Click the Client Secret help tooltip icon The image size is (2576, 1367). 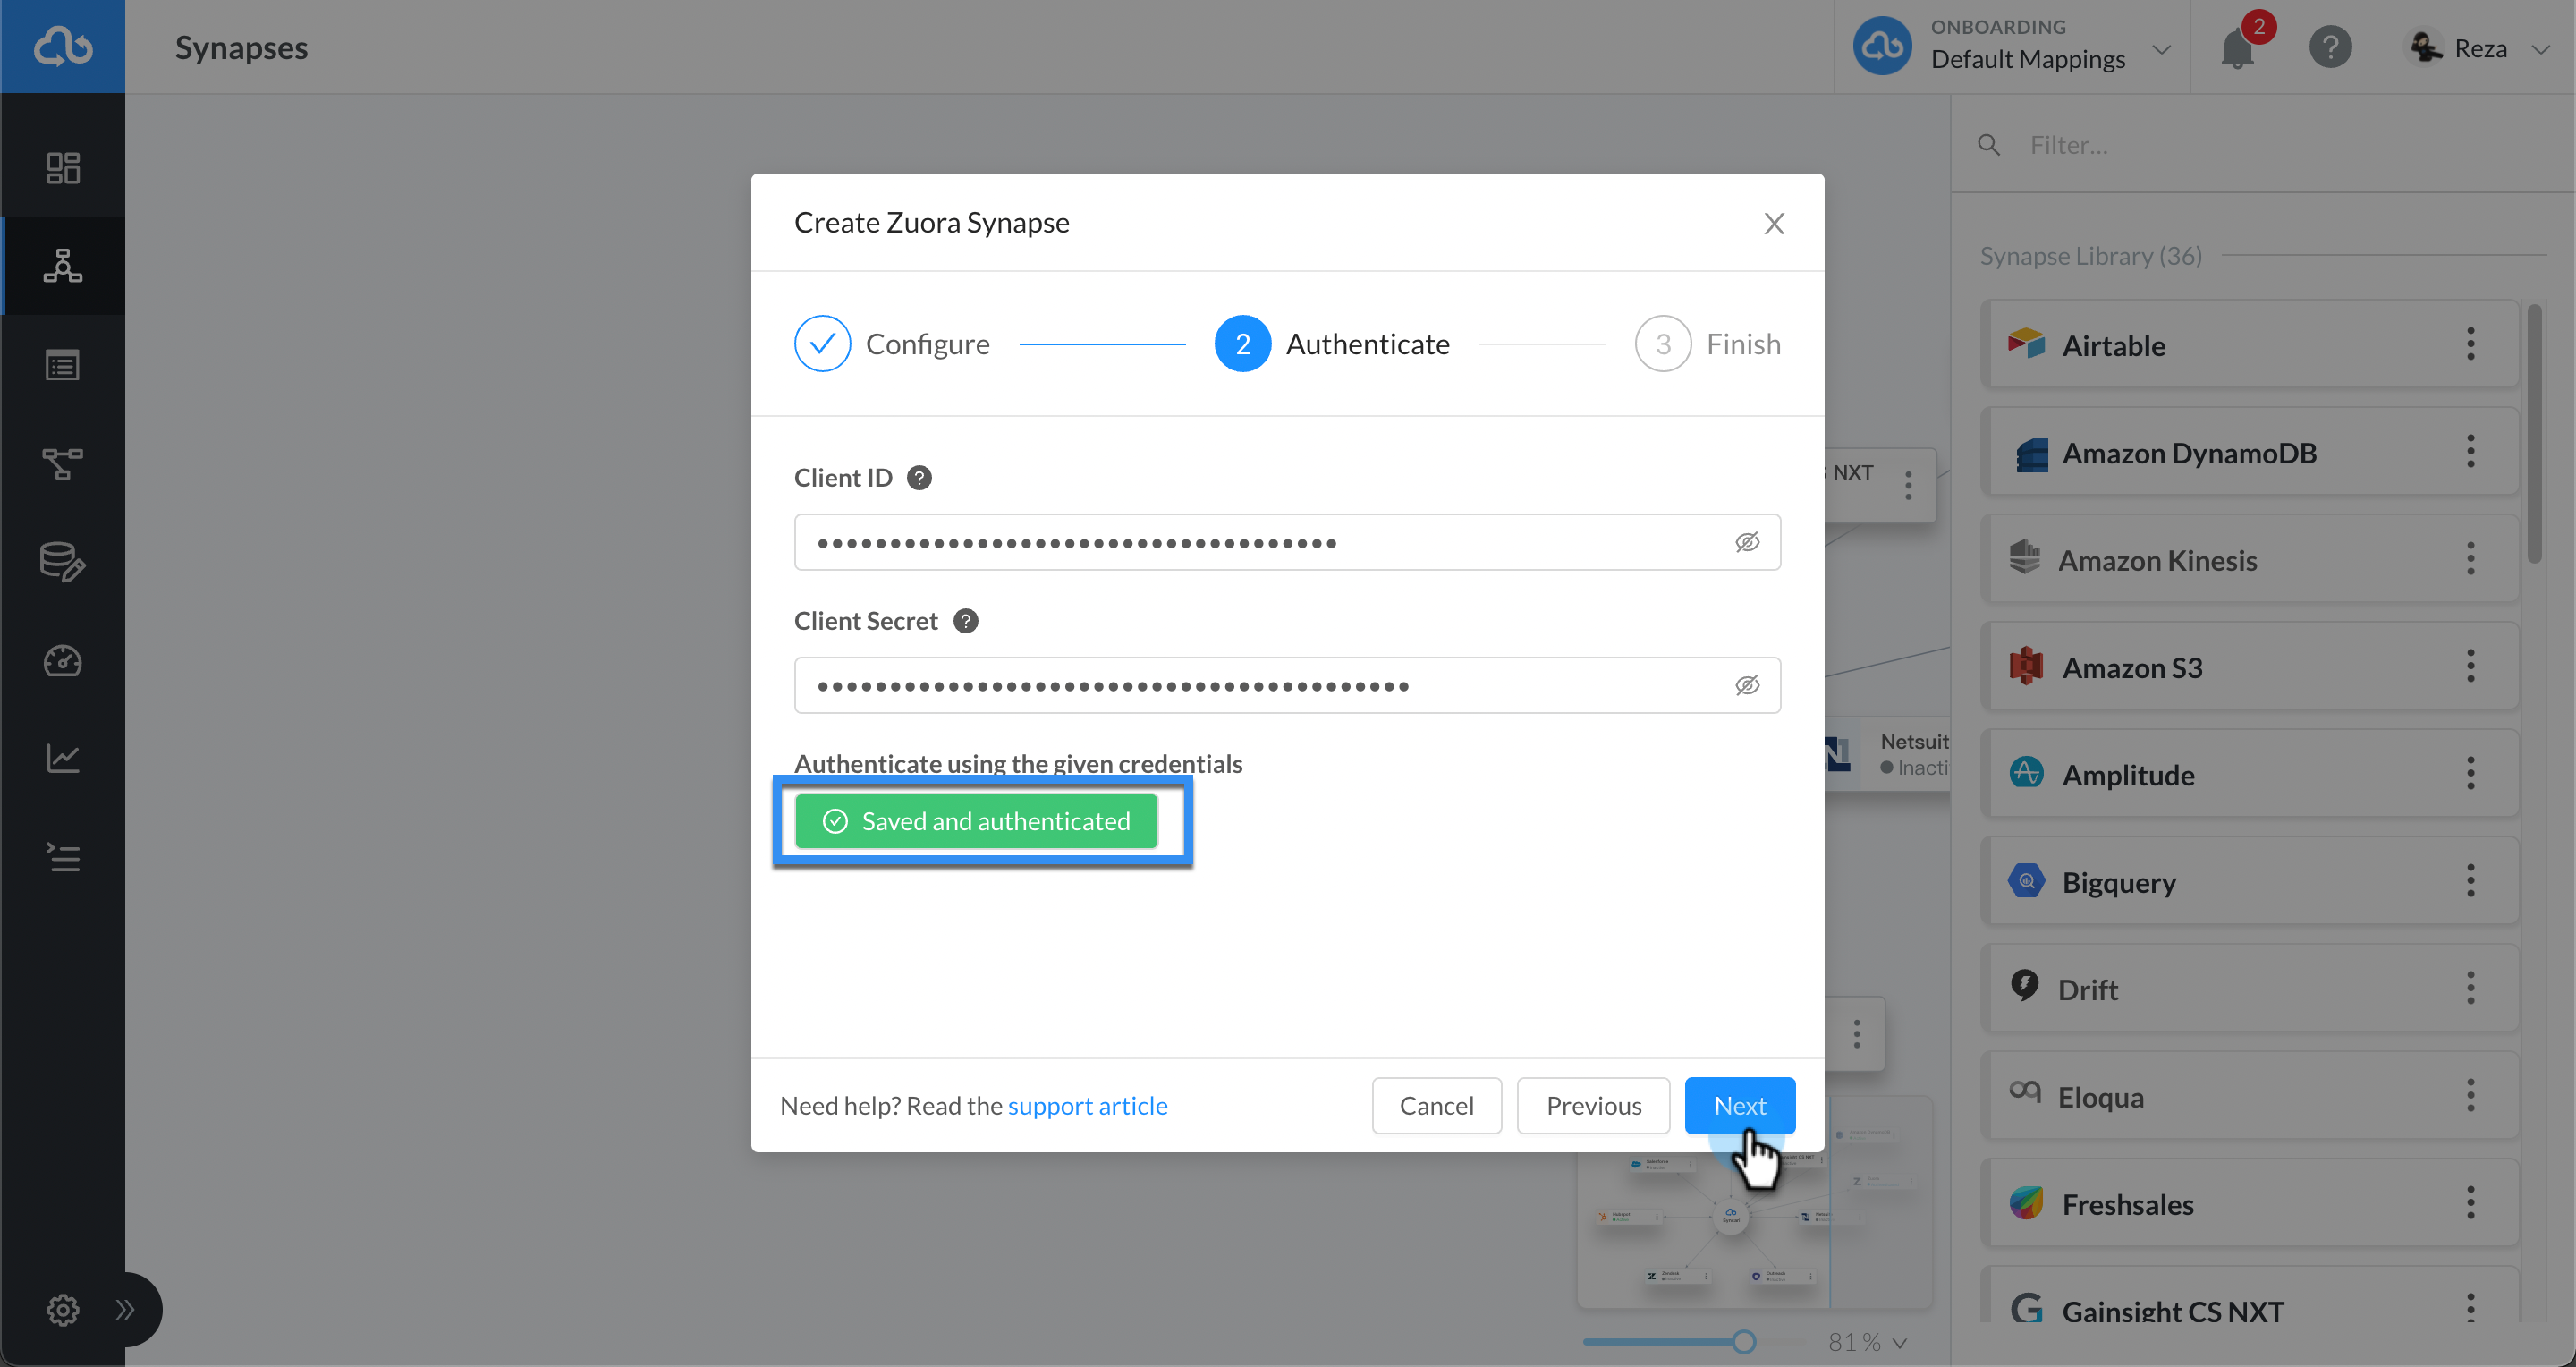[965, 621]
